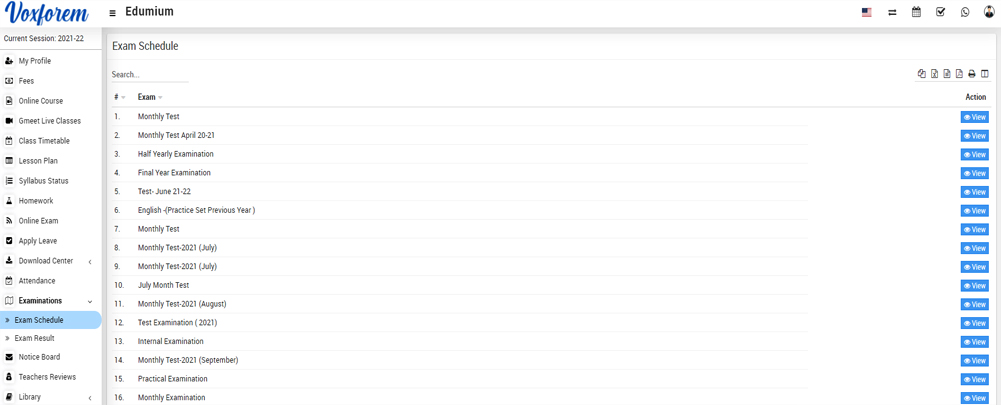
Task: Click the WhatsApp icon in header
Action: [x=965, y=12]
